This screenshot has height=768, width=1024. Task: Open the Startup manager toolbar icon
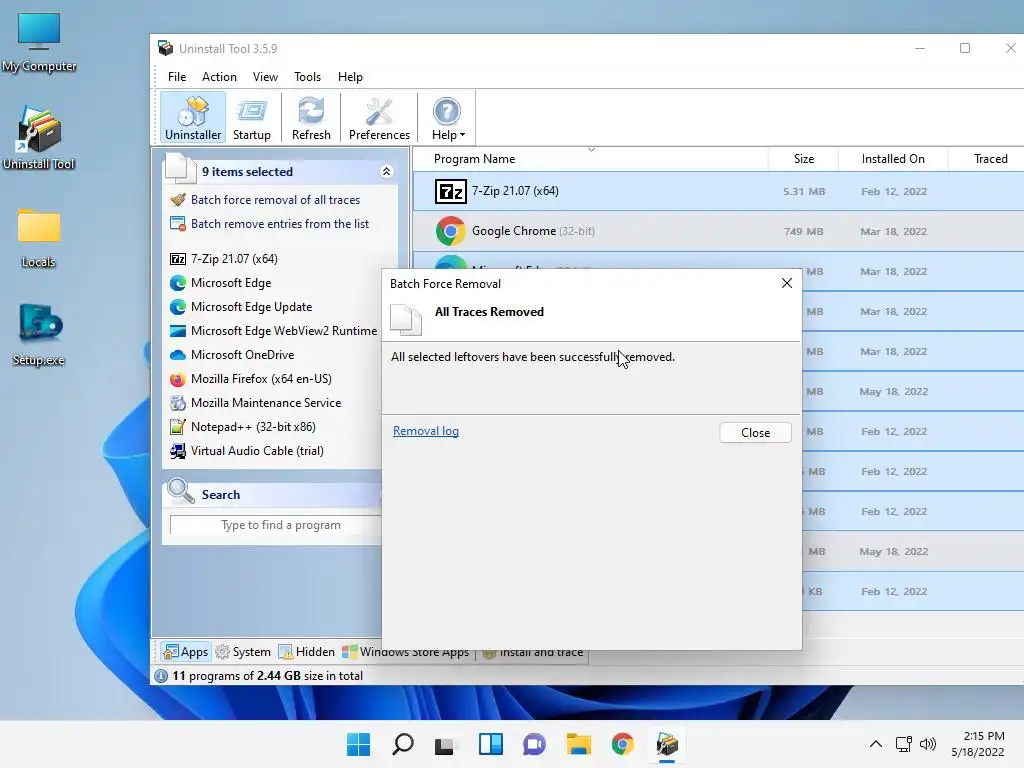point(251,118)
